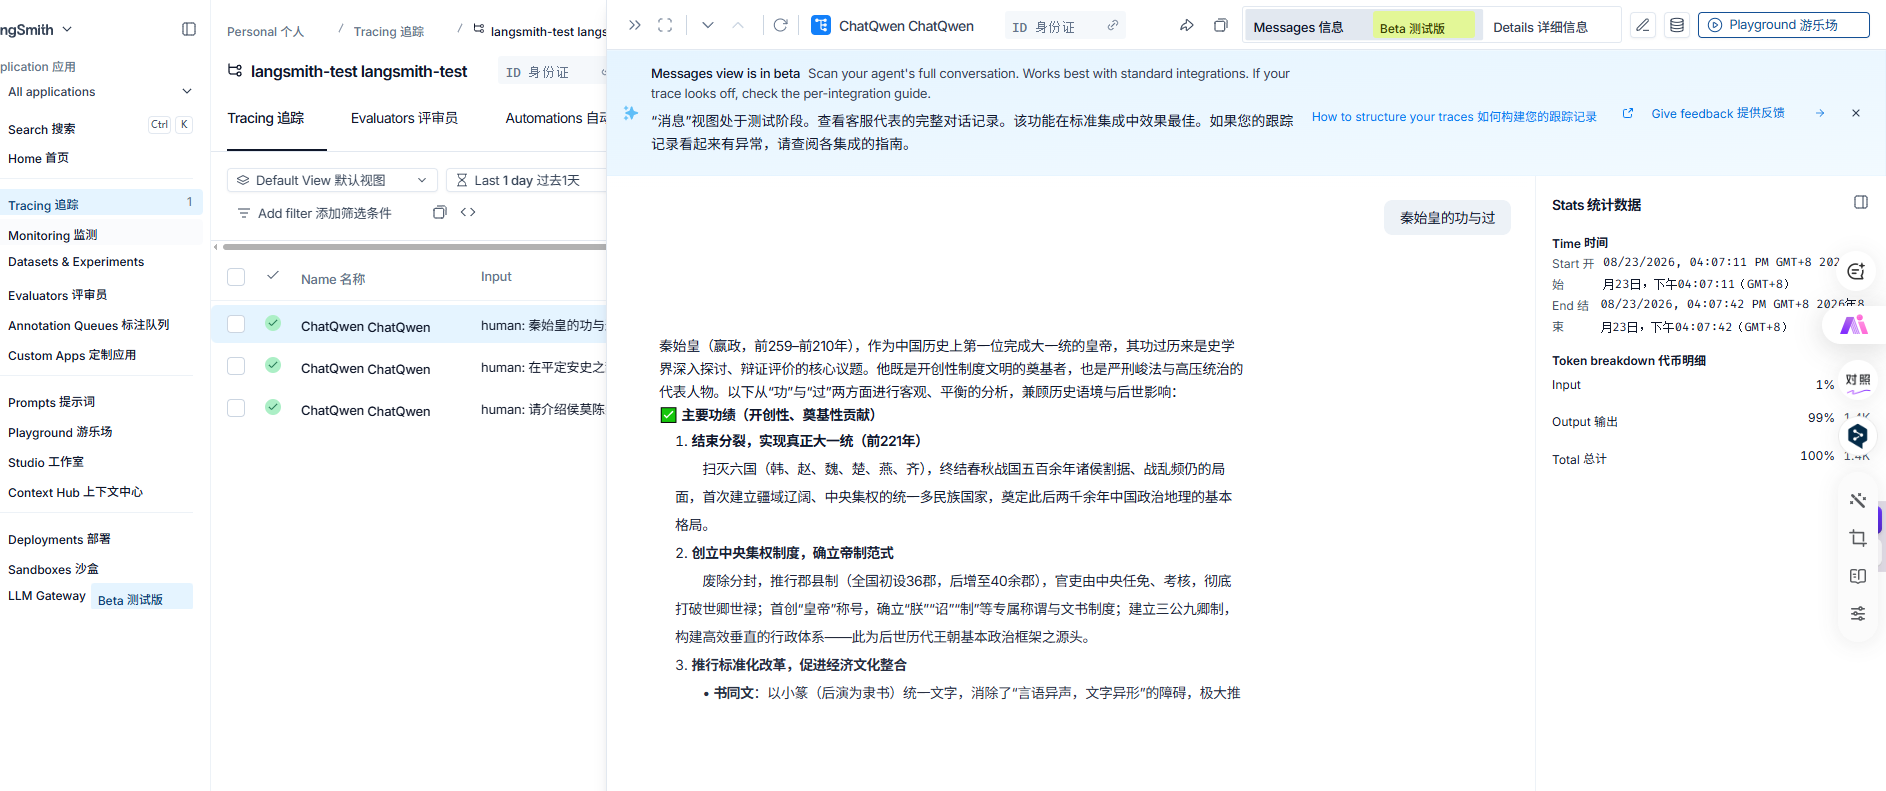Click Tracing 追踪 breadcrumb link
The width and height of the screenshot is (1886, 791).
click(x=389, y=32)
